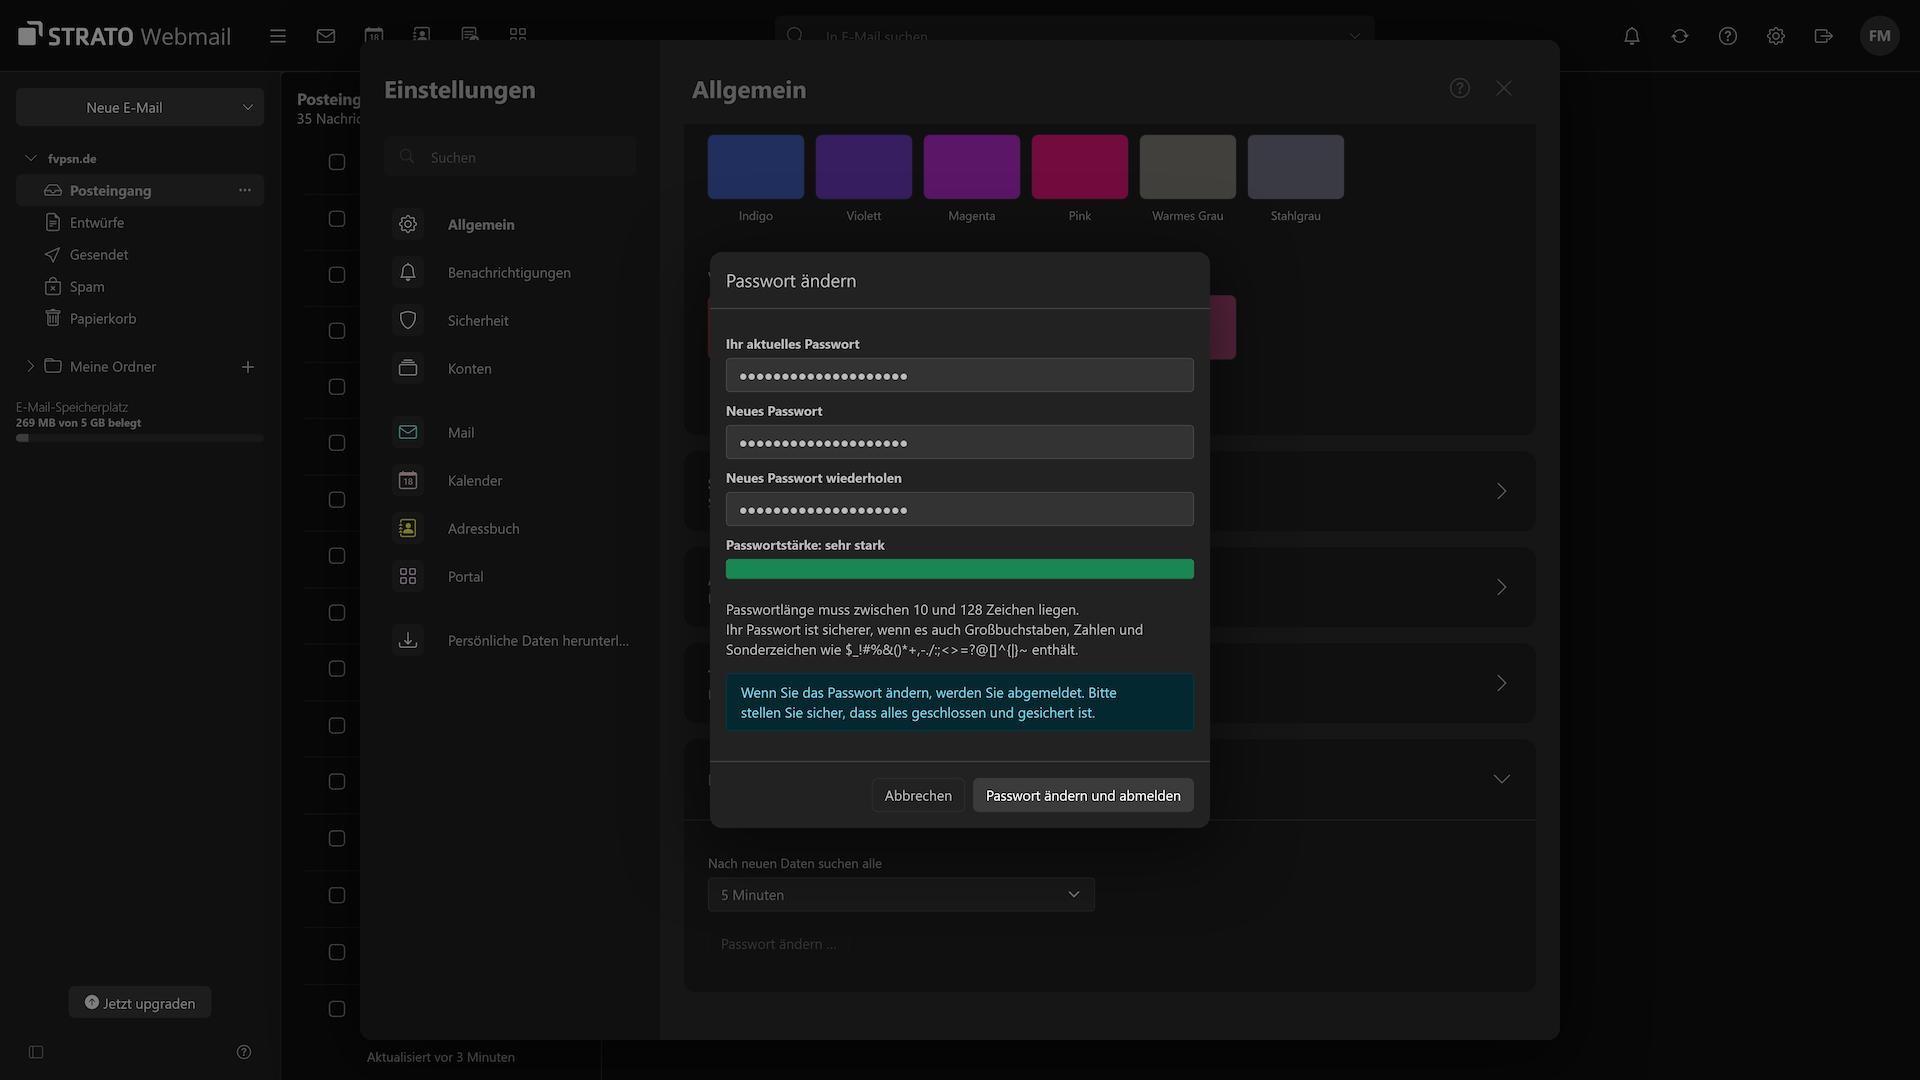Select Konten in settings navigation
Image resolution: width=1920 pixels, height=1080 pixels.
469,369
